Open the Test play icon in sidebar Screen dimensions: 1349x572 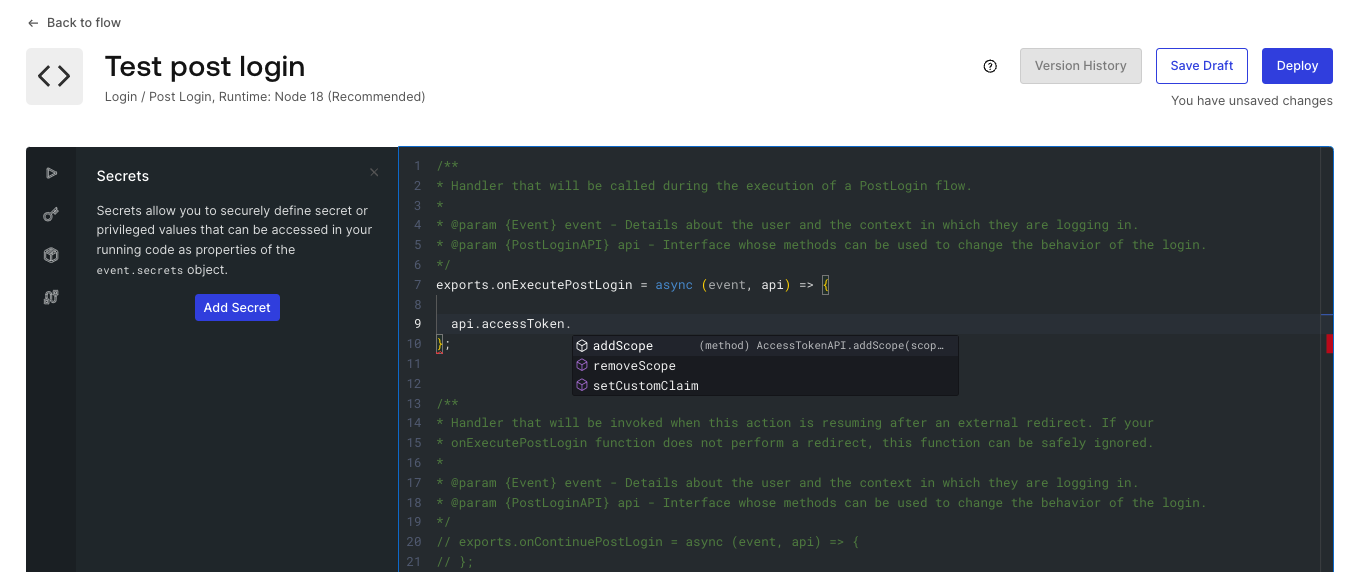[51, 173]
